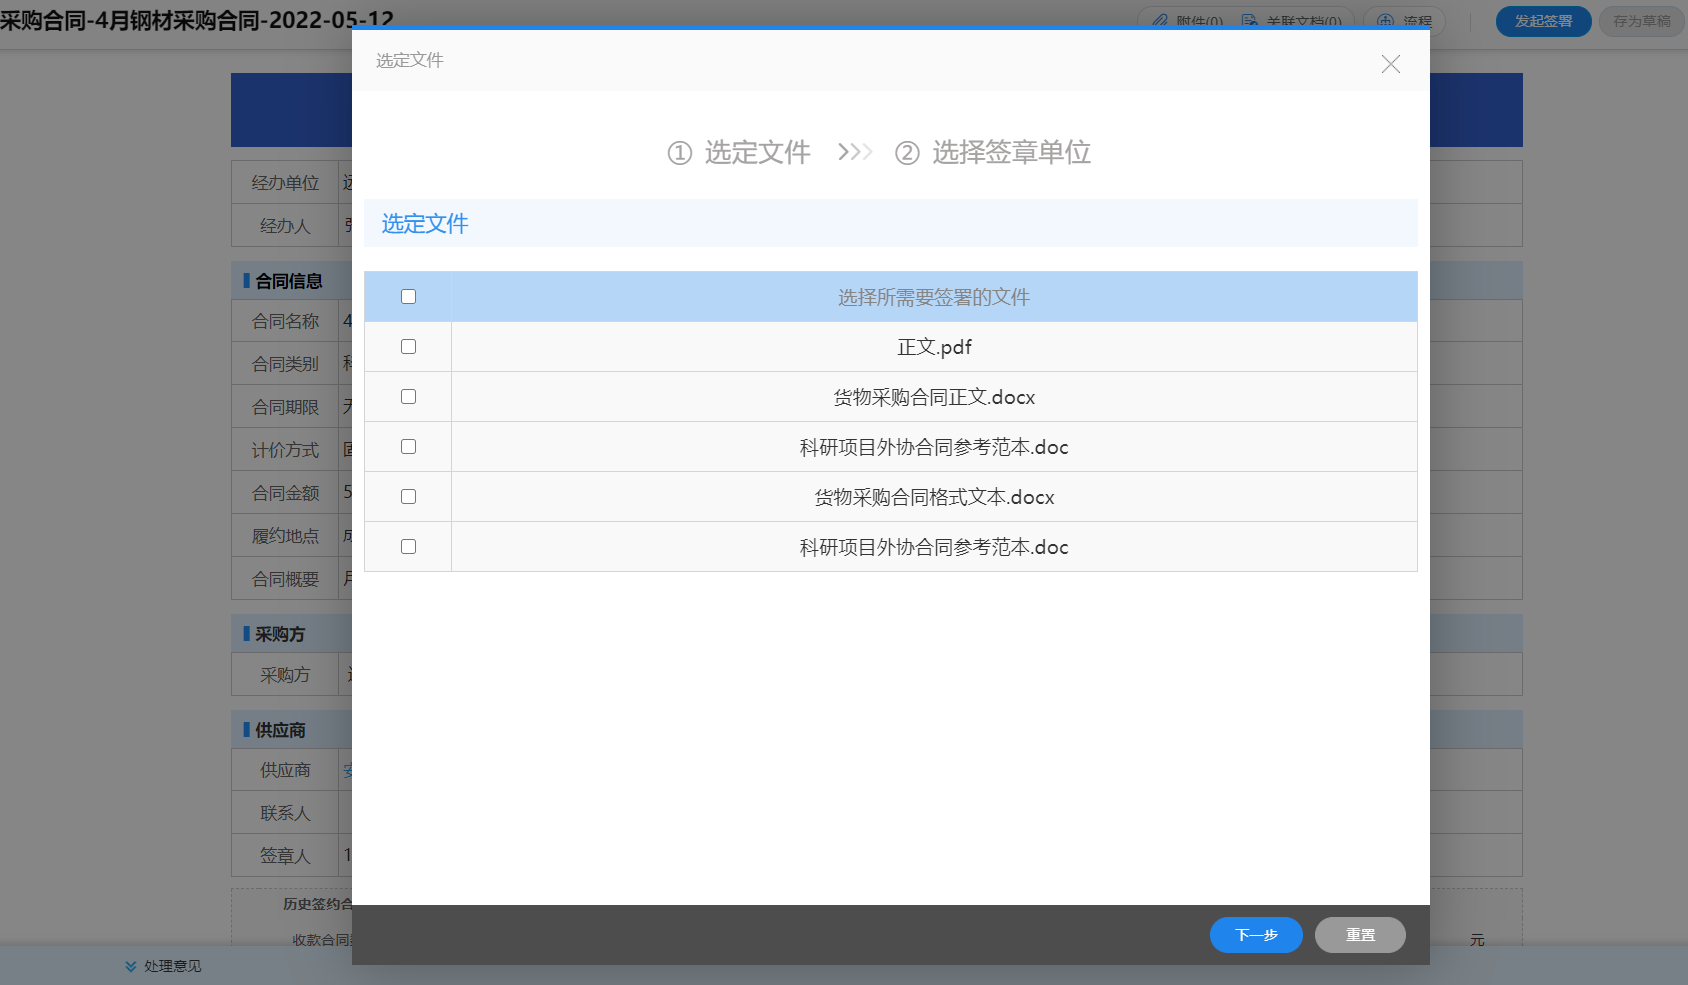Go to step 2, 选择签章单位, in the wizard

click(993, 152)
